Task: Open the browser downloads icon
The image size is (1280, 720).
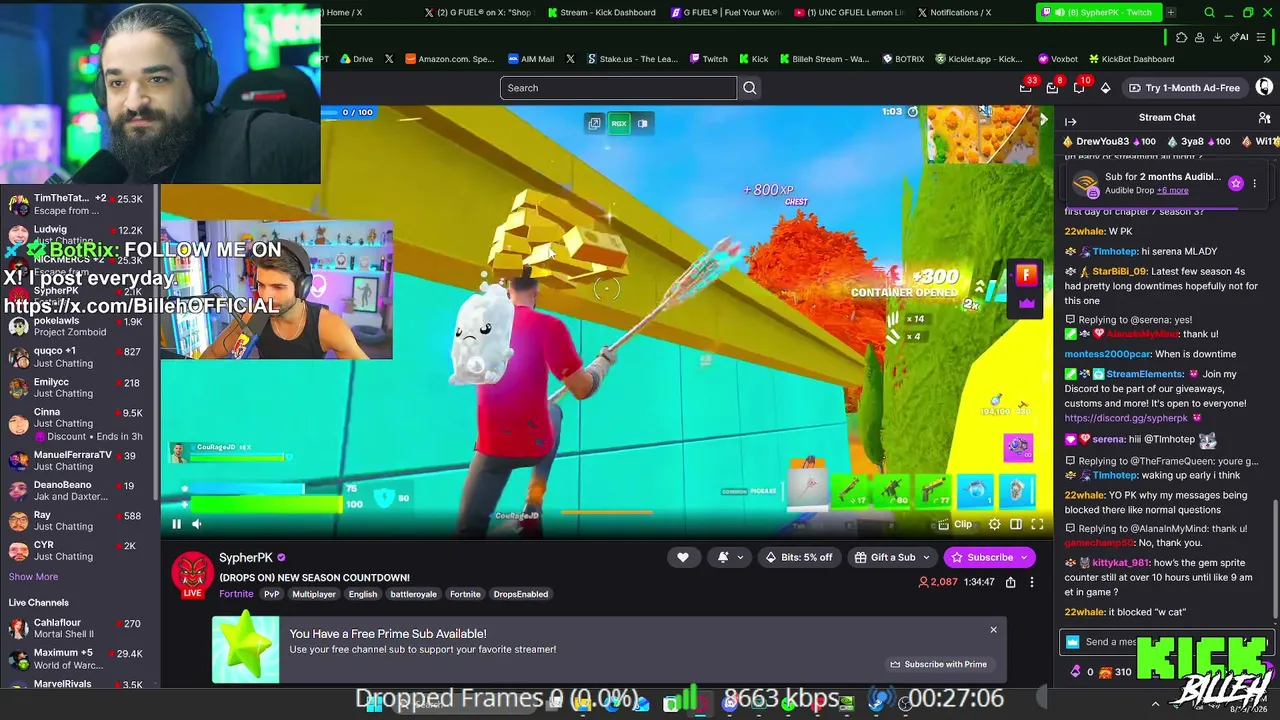Action: (x=1217, y=37)
